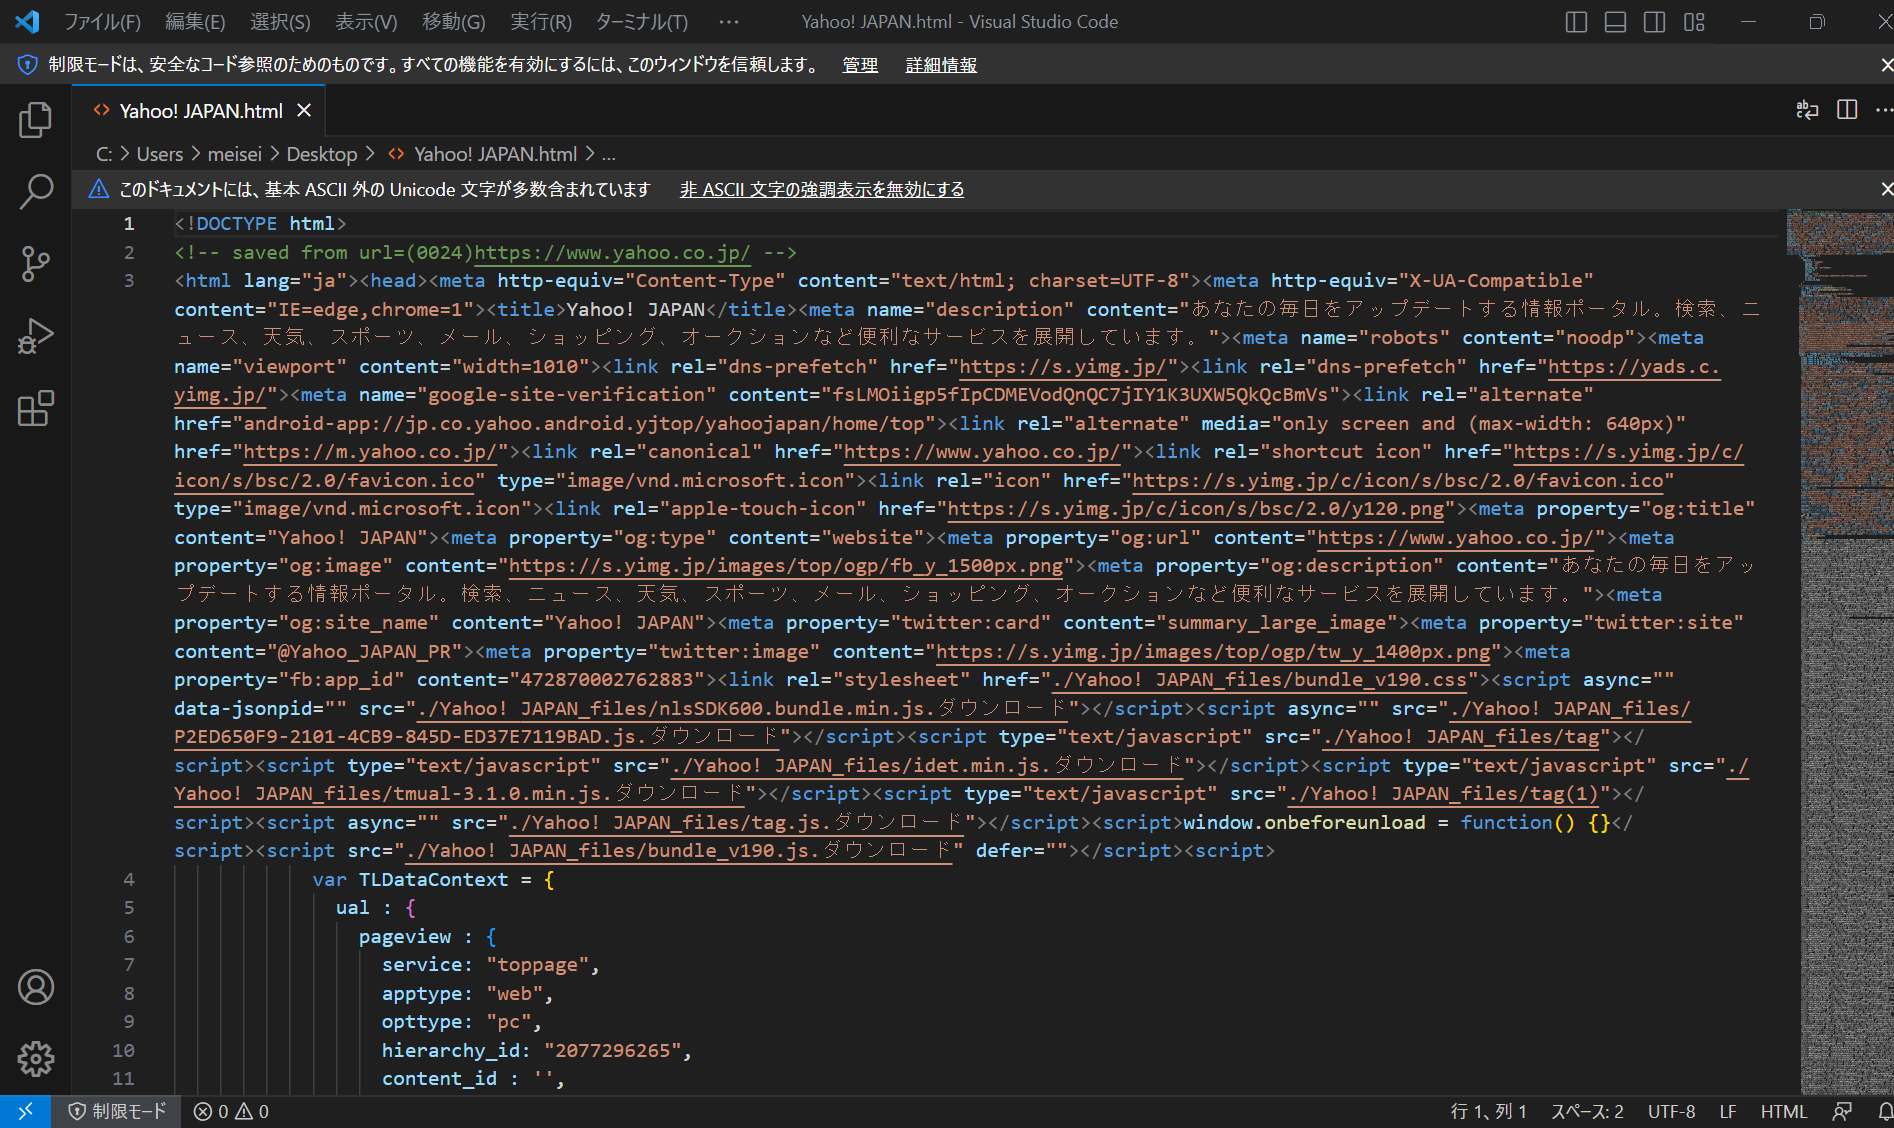This screenshot has height=1128, width=1894.
Task: Change indentation via スペース: 2
Action: (x=1587, y=1111)
